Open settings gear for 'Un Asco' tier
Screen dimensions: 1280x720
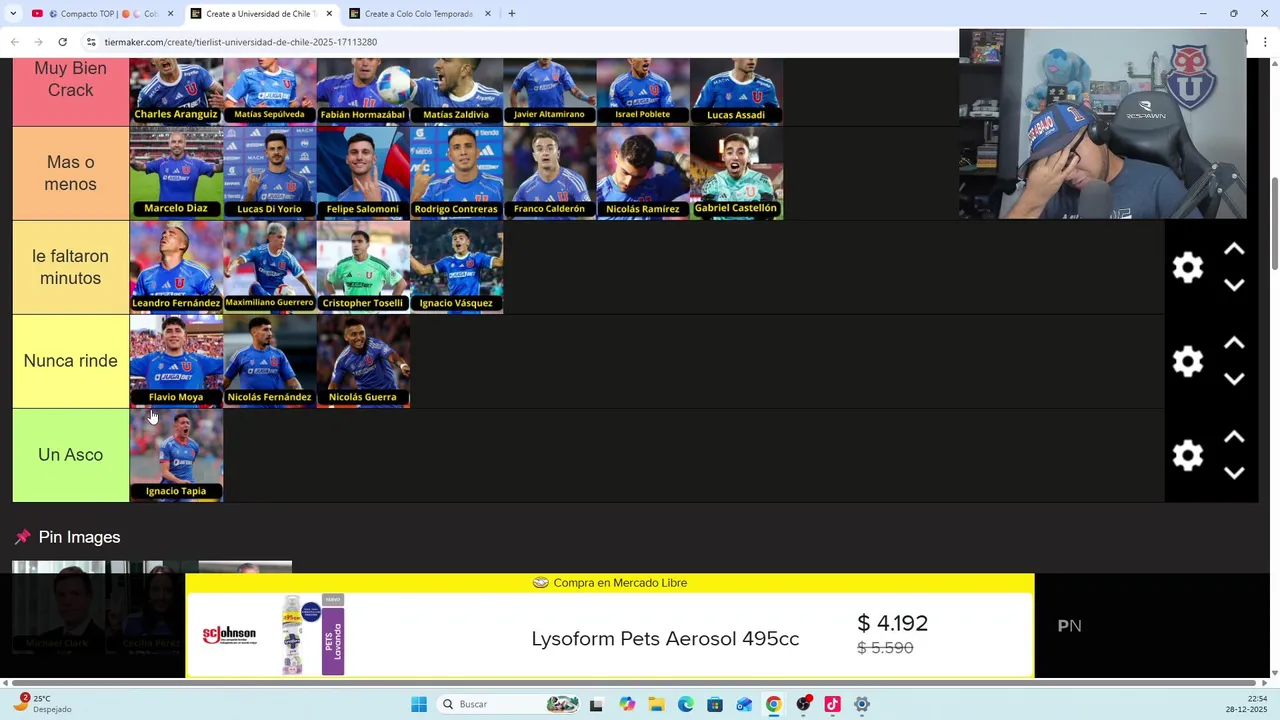1188,455
